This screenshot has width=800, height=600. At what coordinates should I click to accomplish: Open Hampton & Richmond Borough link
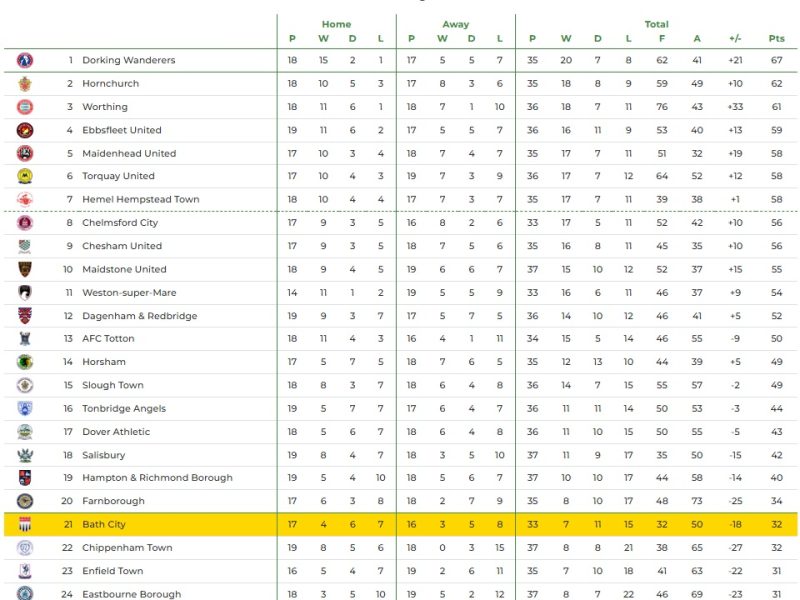157,478
